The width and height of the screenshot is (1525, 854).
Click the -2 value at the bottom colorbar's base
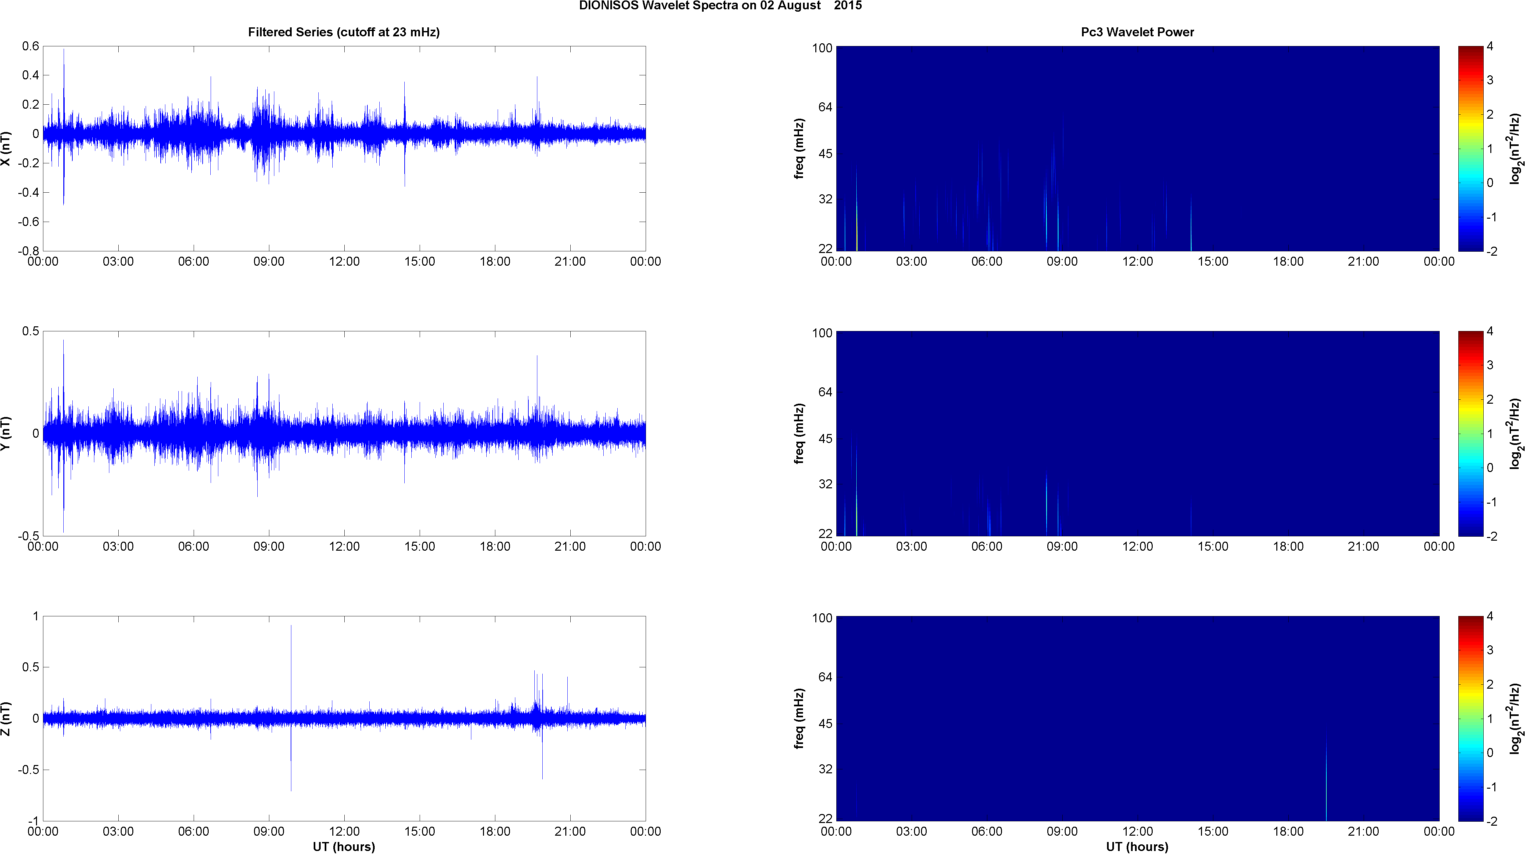(1490, 822)
